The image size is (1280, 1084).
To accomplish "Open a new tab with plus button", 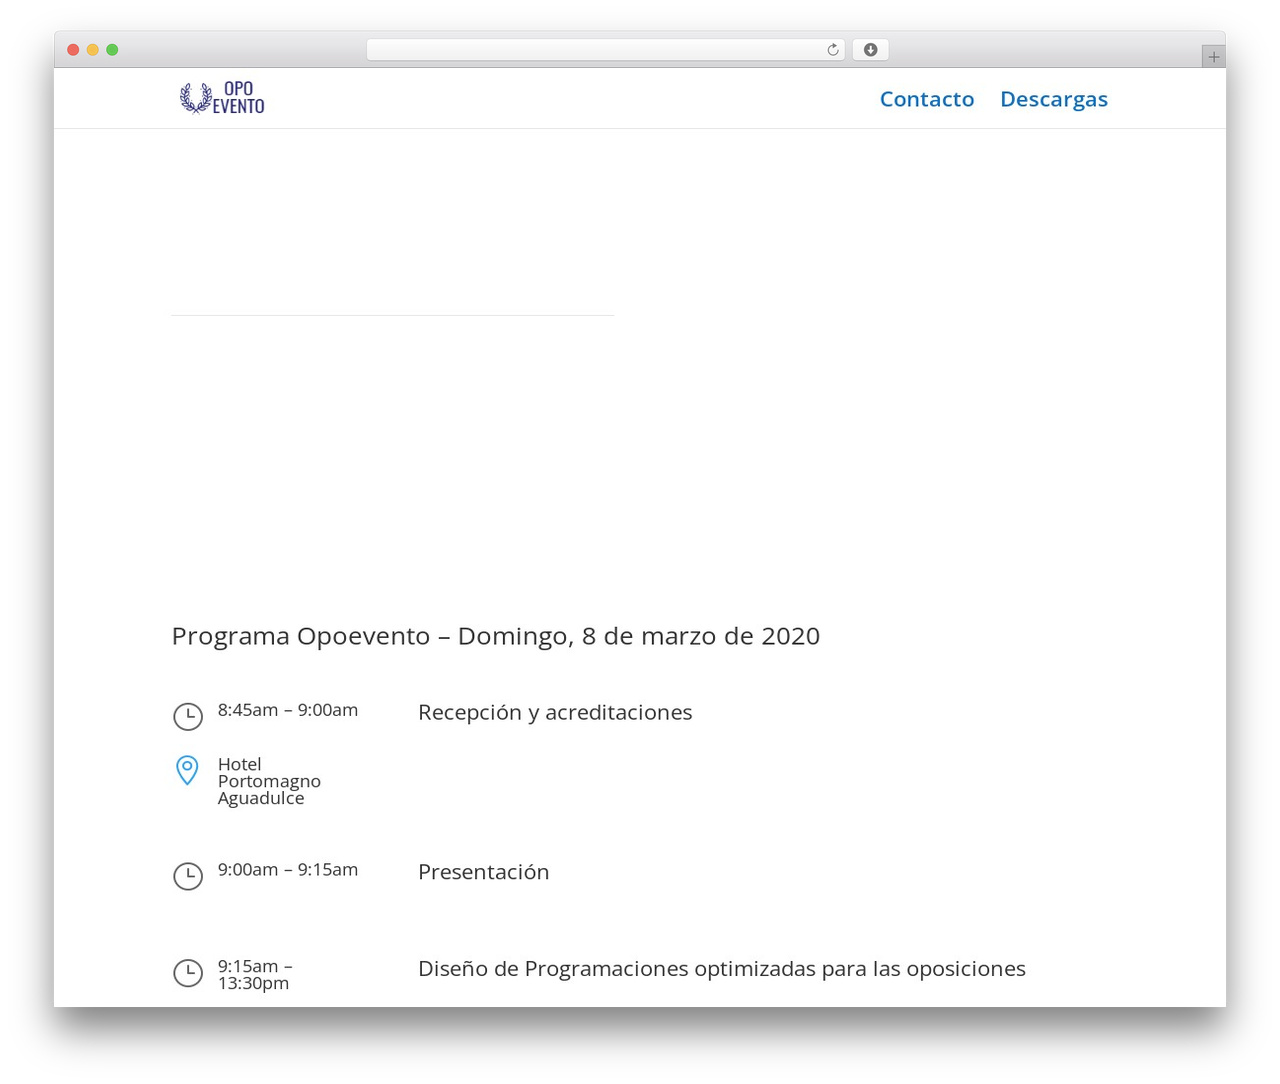I will tap(1213, 57).
